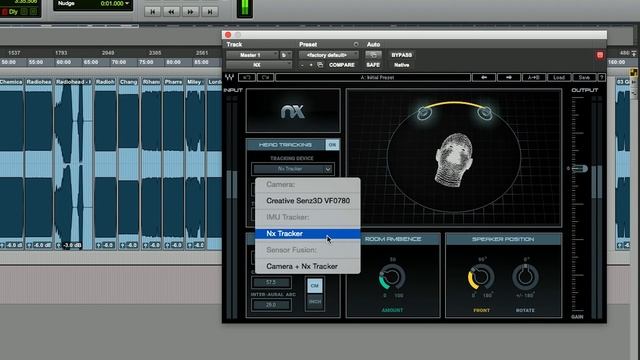Viewport: 640px width, 360px height.
Task: Click the copy settings icon beside plus
Action: (x=320, y=65)
